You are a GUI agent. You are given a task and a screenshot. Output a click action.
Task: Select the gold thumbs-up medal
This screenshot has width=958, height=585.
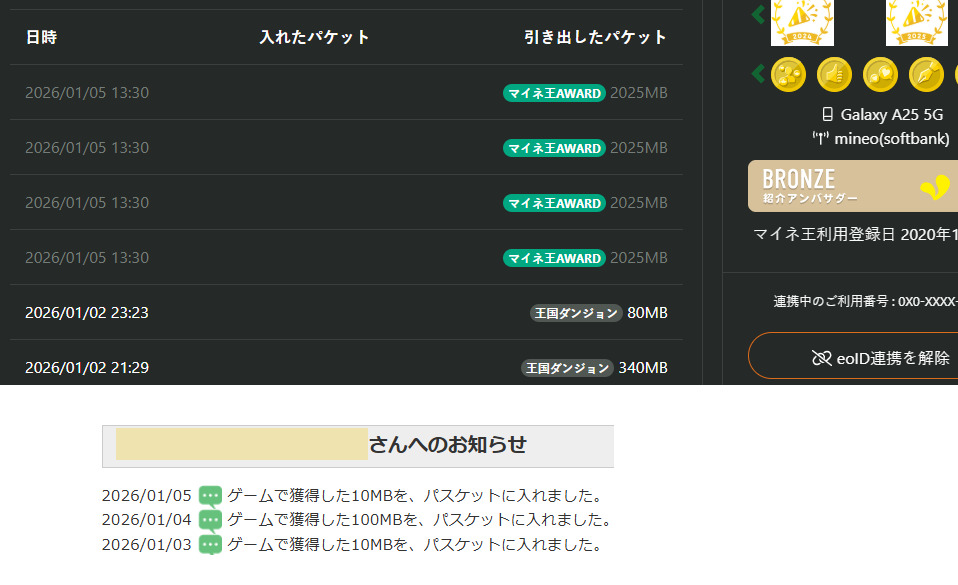(x=834, y=74)
